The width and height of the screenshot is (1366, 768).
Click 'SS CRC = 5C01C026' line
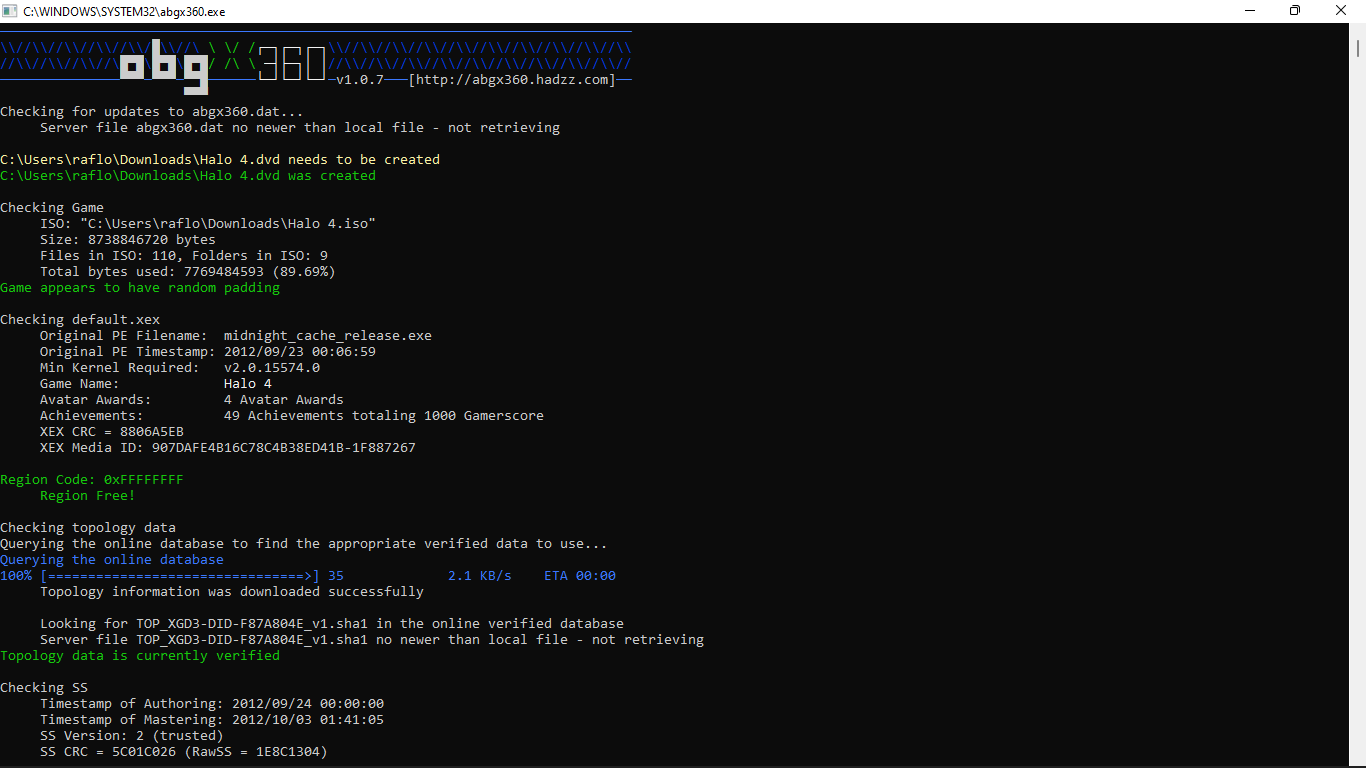(184, 752)
